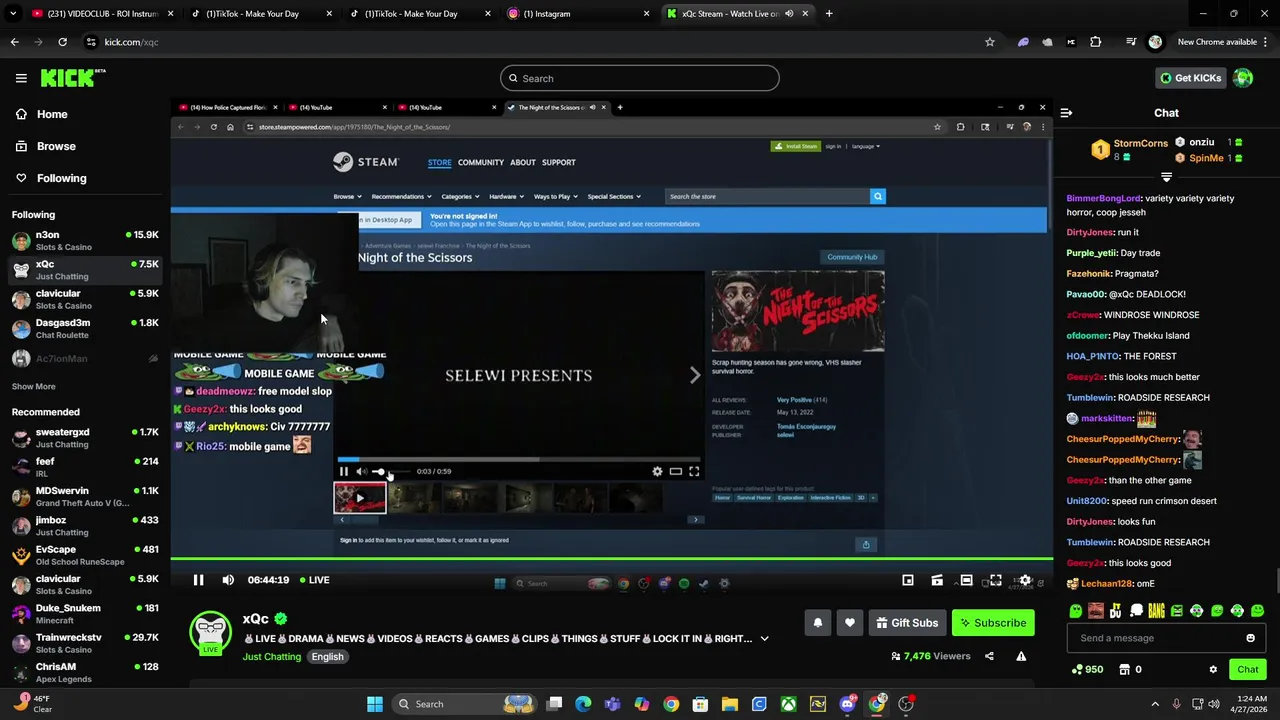Open Chrome media controls icon
The width and height of the screenshot is (1280, 720).
1131,42
